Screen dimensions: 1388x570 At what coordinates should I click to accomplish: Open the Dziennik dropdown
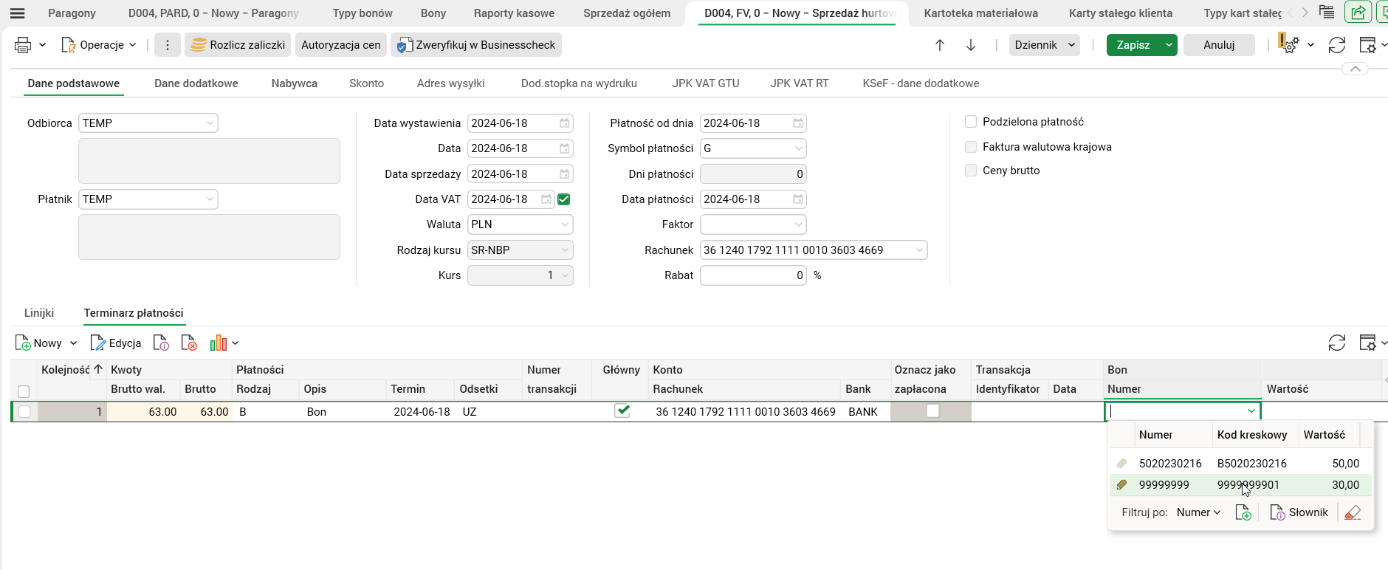1044,45
